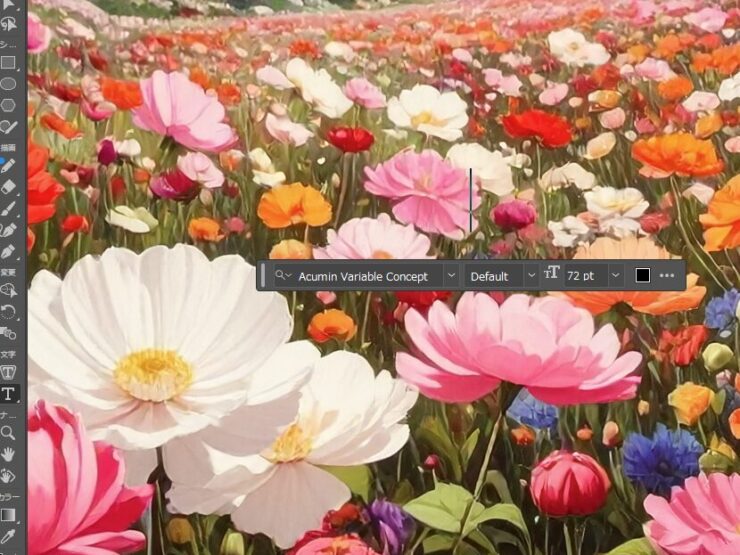
Task: Select the Rectangle shape tool
Action: click(x=8, y=62)
